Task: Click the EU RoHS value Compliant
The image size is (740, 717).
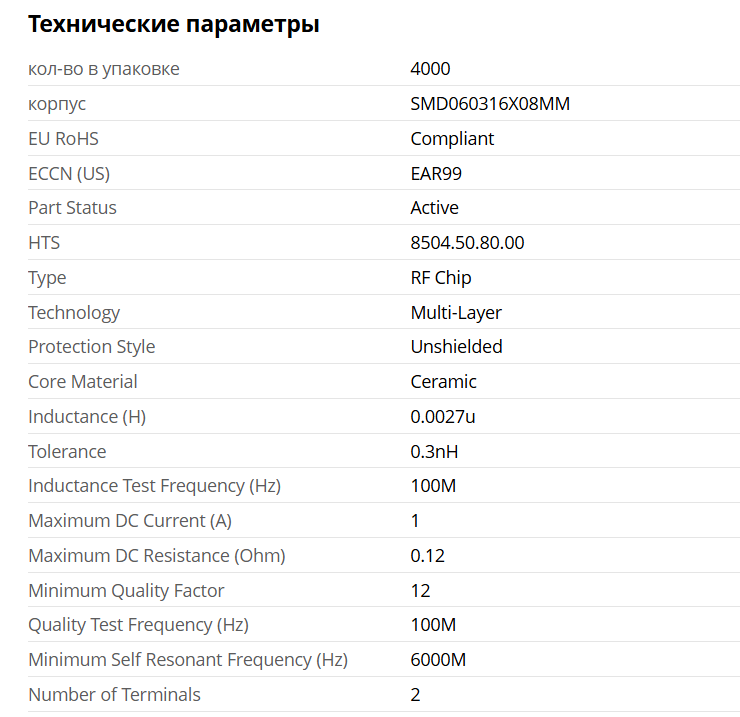Action: point(452,139)
